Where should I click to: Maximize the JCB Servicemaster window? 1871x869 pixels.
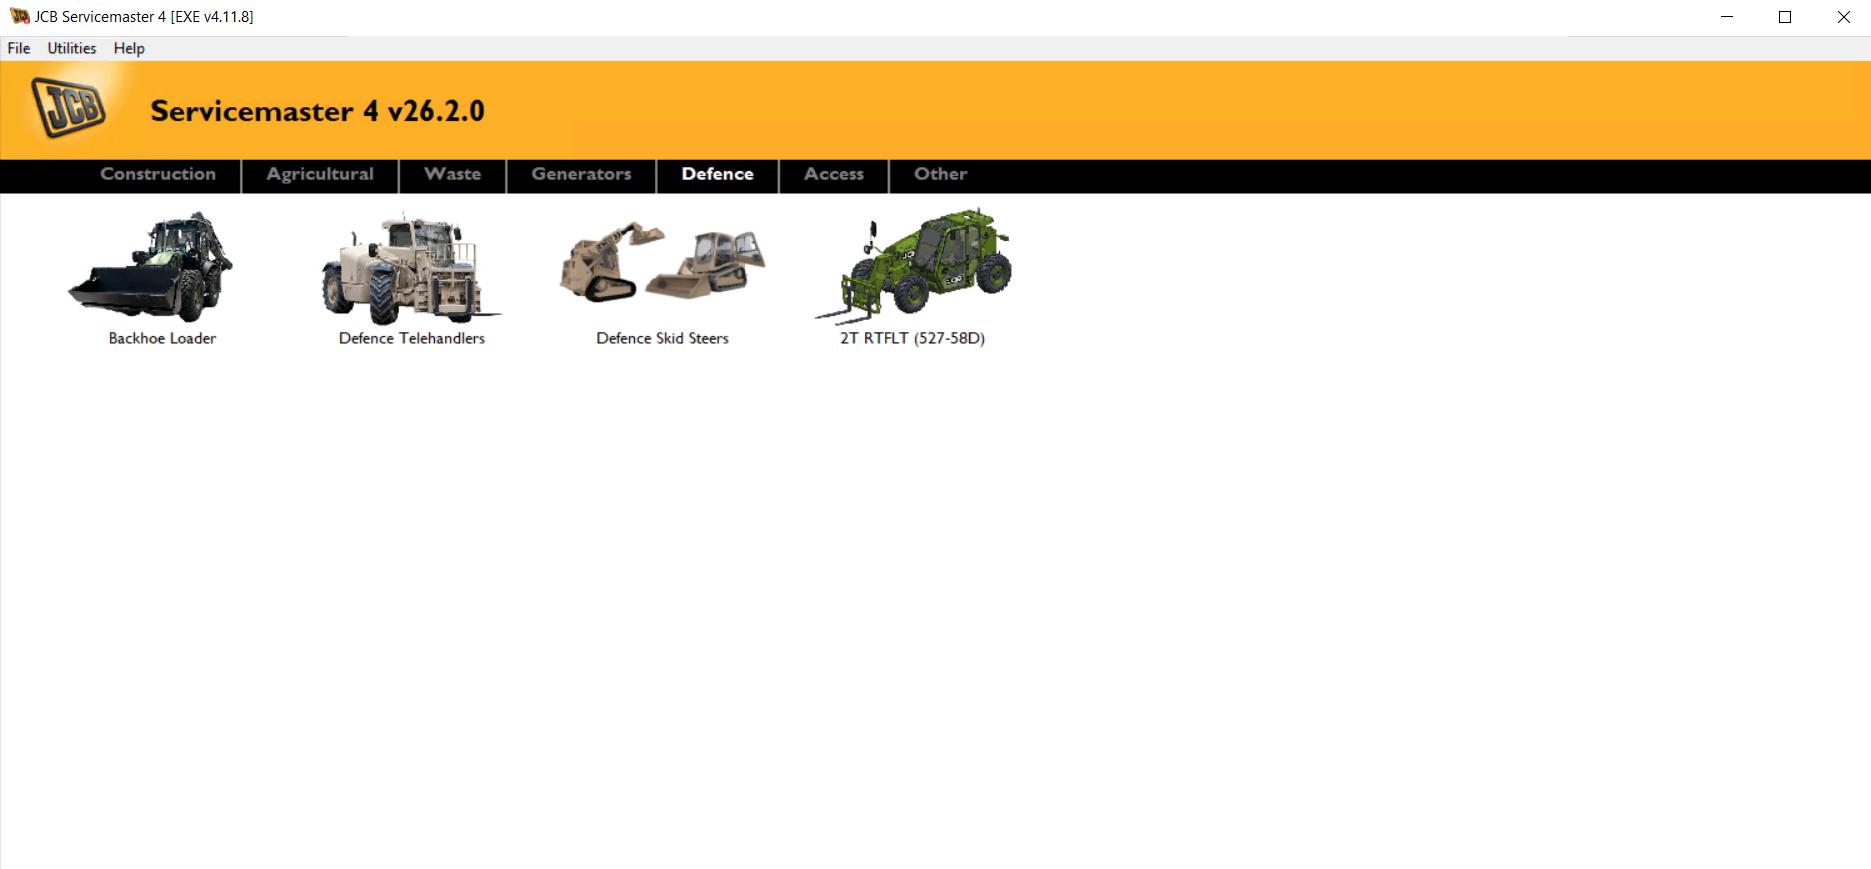coord(1785,17)
